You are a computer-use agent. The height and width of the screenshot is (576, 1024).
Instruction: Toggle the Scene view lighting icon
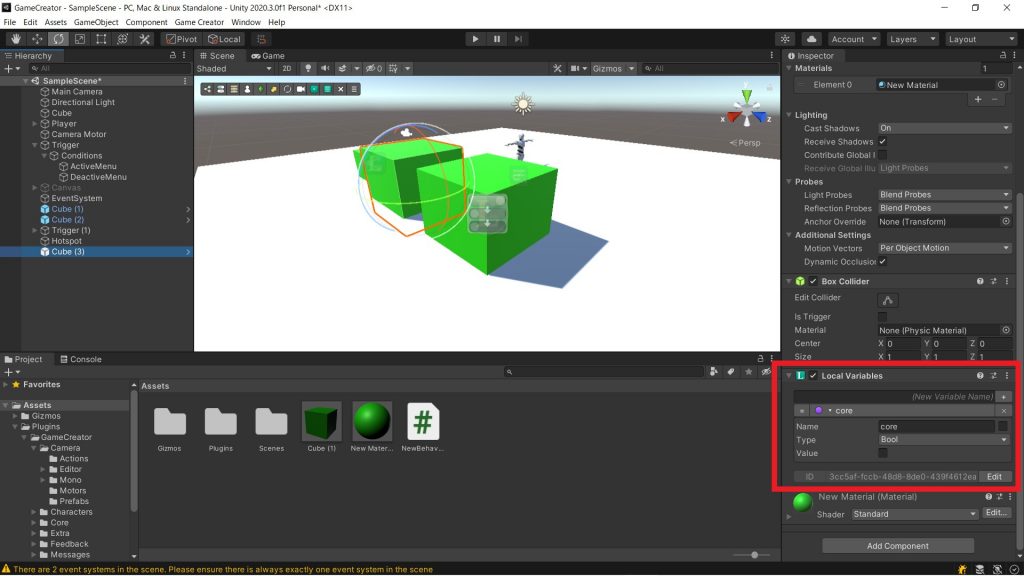click(x=308, y=67)
